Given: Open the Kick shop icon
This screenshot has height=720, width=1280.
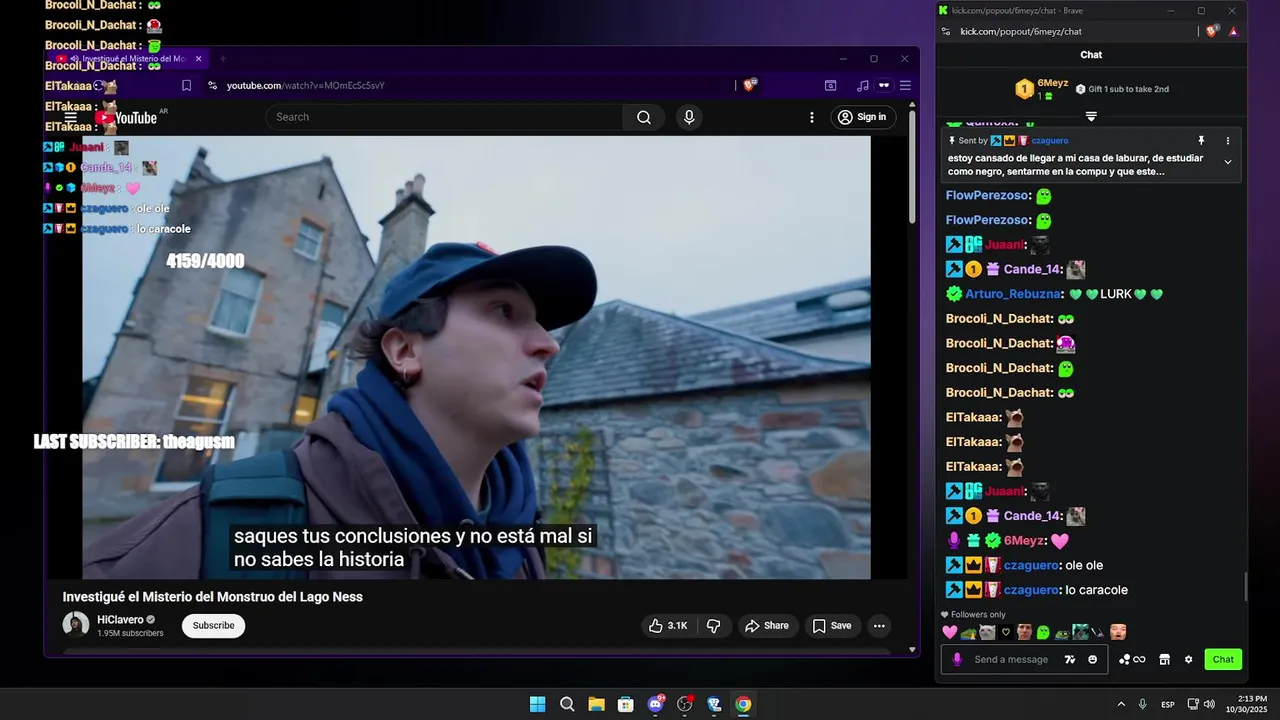Looking at the screenshot, I should coord(1164,659).
